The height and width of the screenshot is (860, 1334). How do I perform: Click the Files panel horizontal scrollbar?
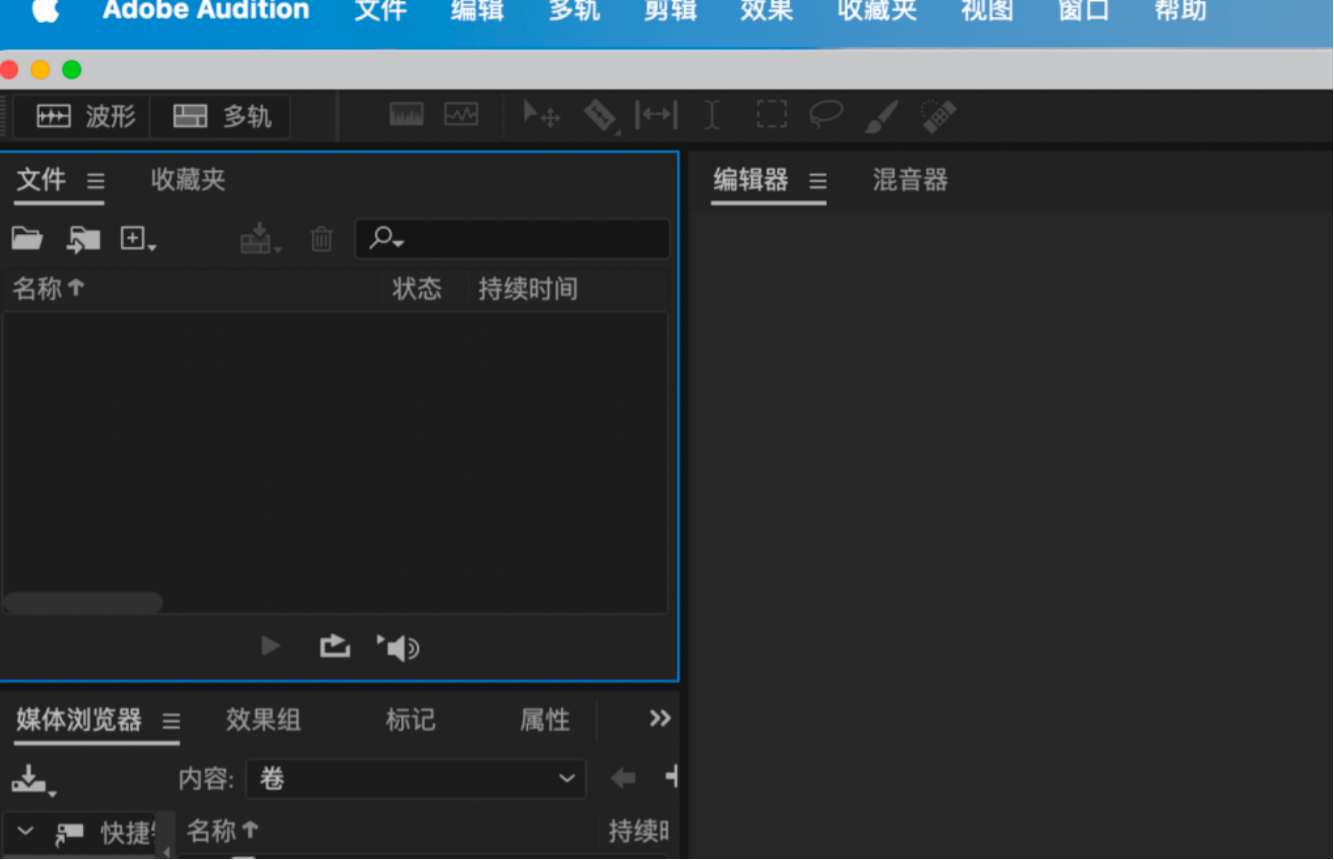(x=83, y=602)
